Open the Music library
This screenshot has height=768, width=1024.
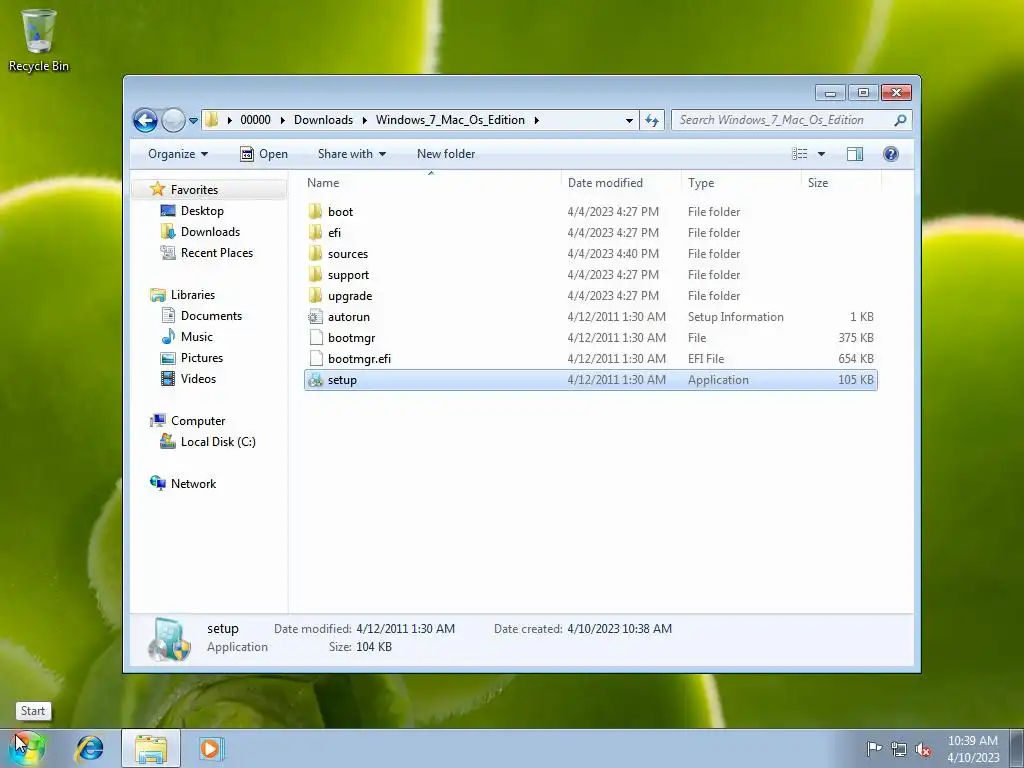197,337
